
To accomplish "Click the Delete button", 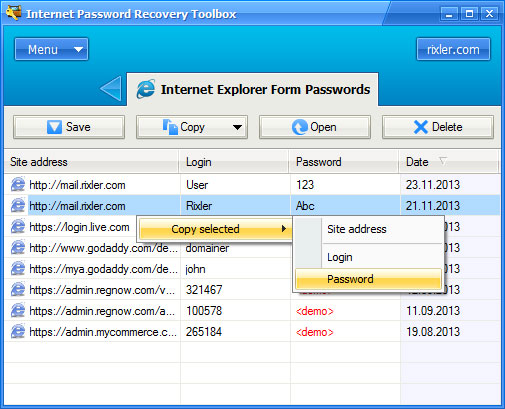I will click(x=438, y=127).
